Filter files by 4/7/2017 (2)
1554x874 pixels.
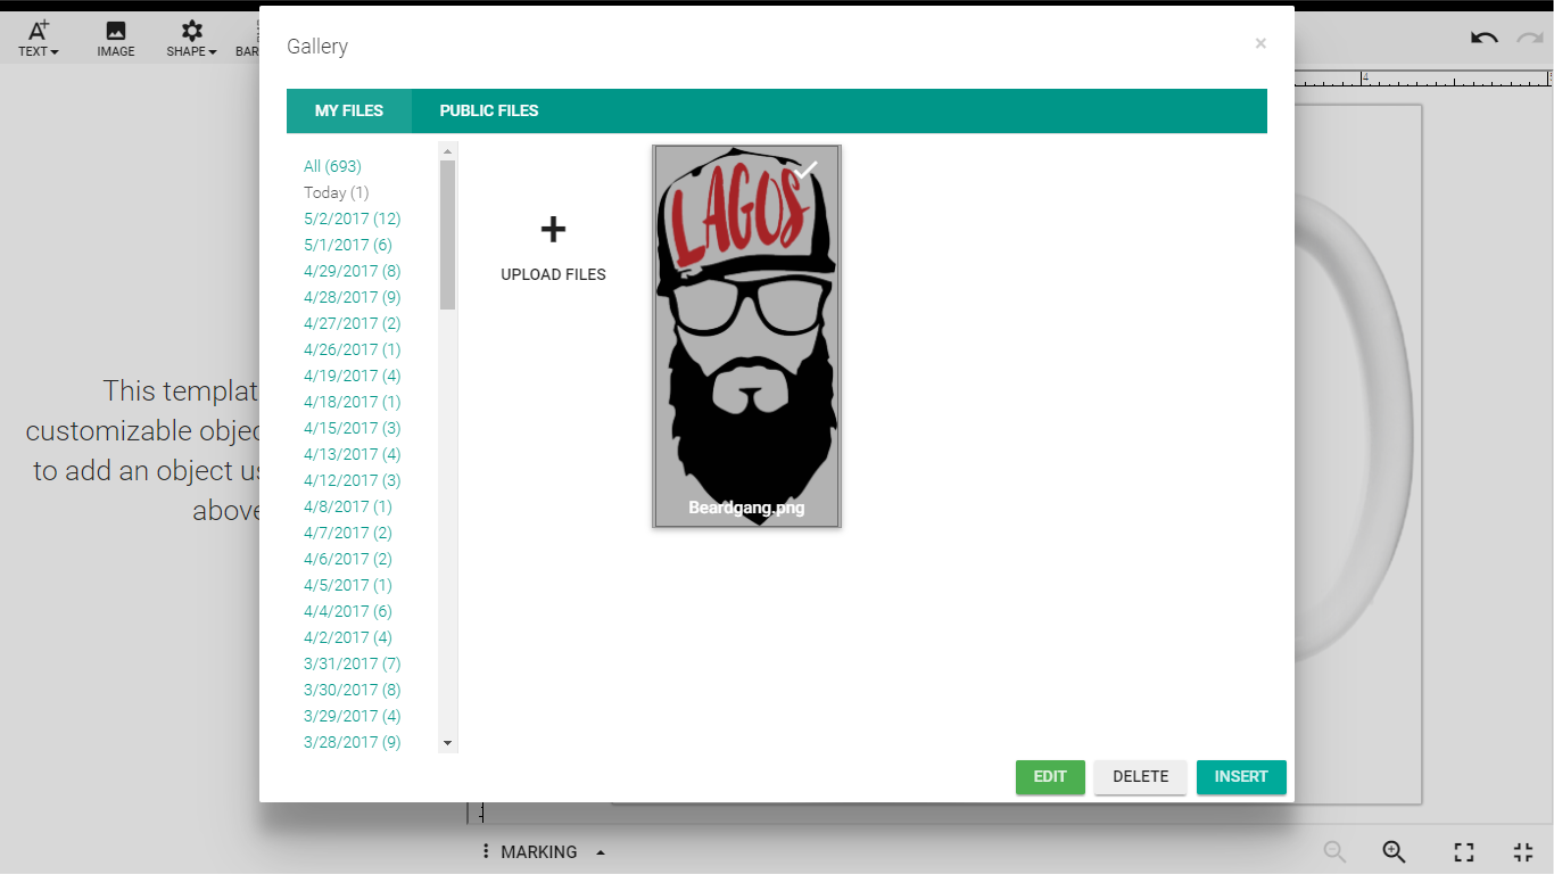348,533
